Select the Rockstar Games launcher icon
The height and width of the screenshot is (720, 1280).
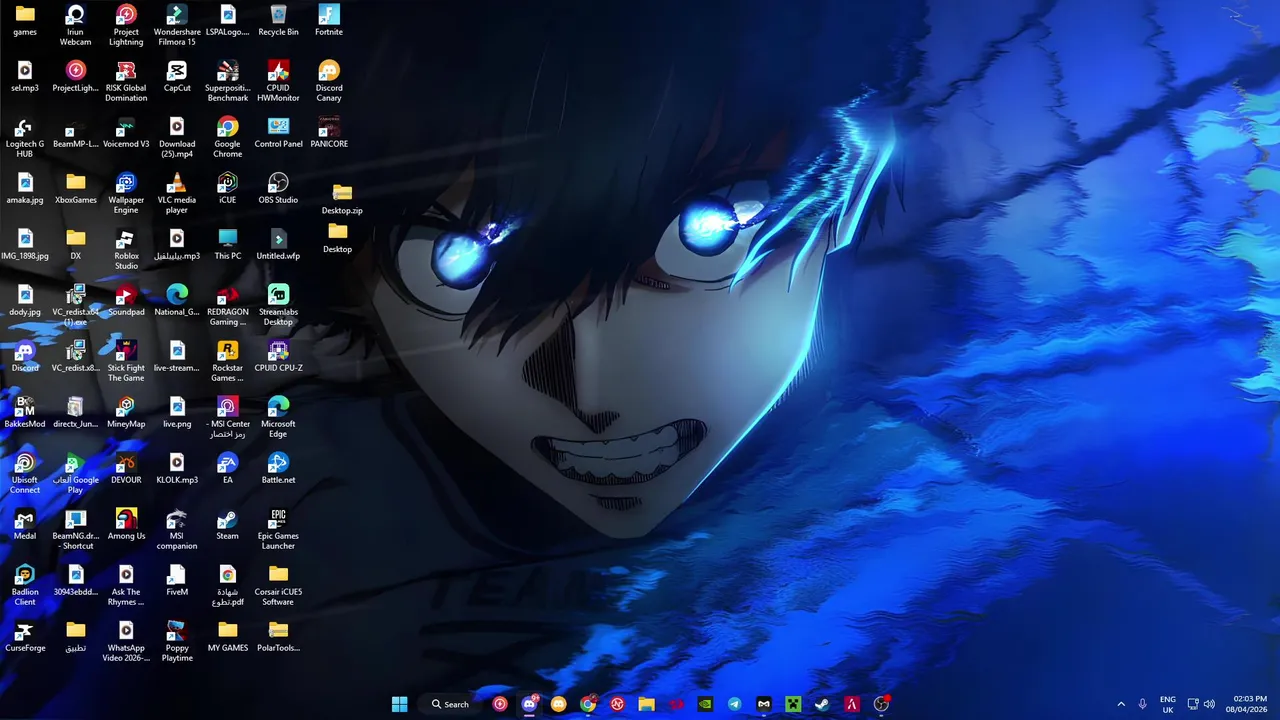[228, 361]
